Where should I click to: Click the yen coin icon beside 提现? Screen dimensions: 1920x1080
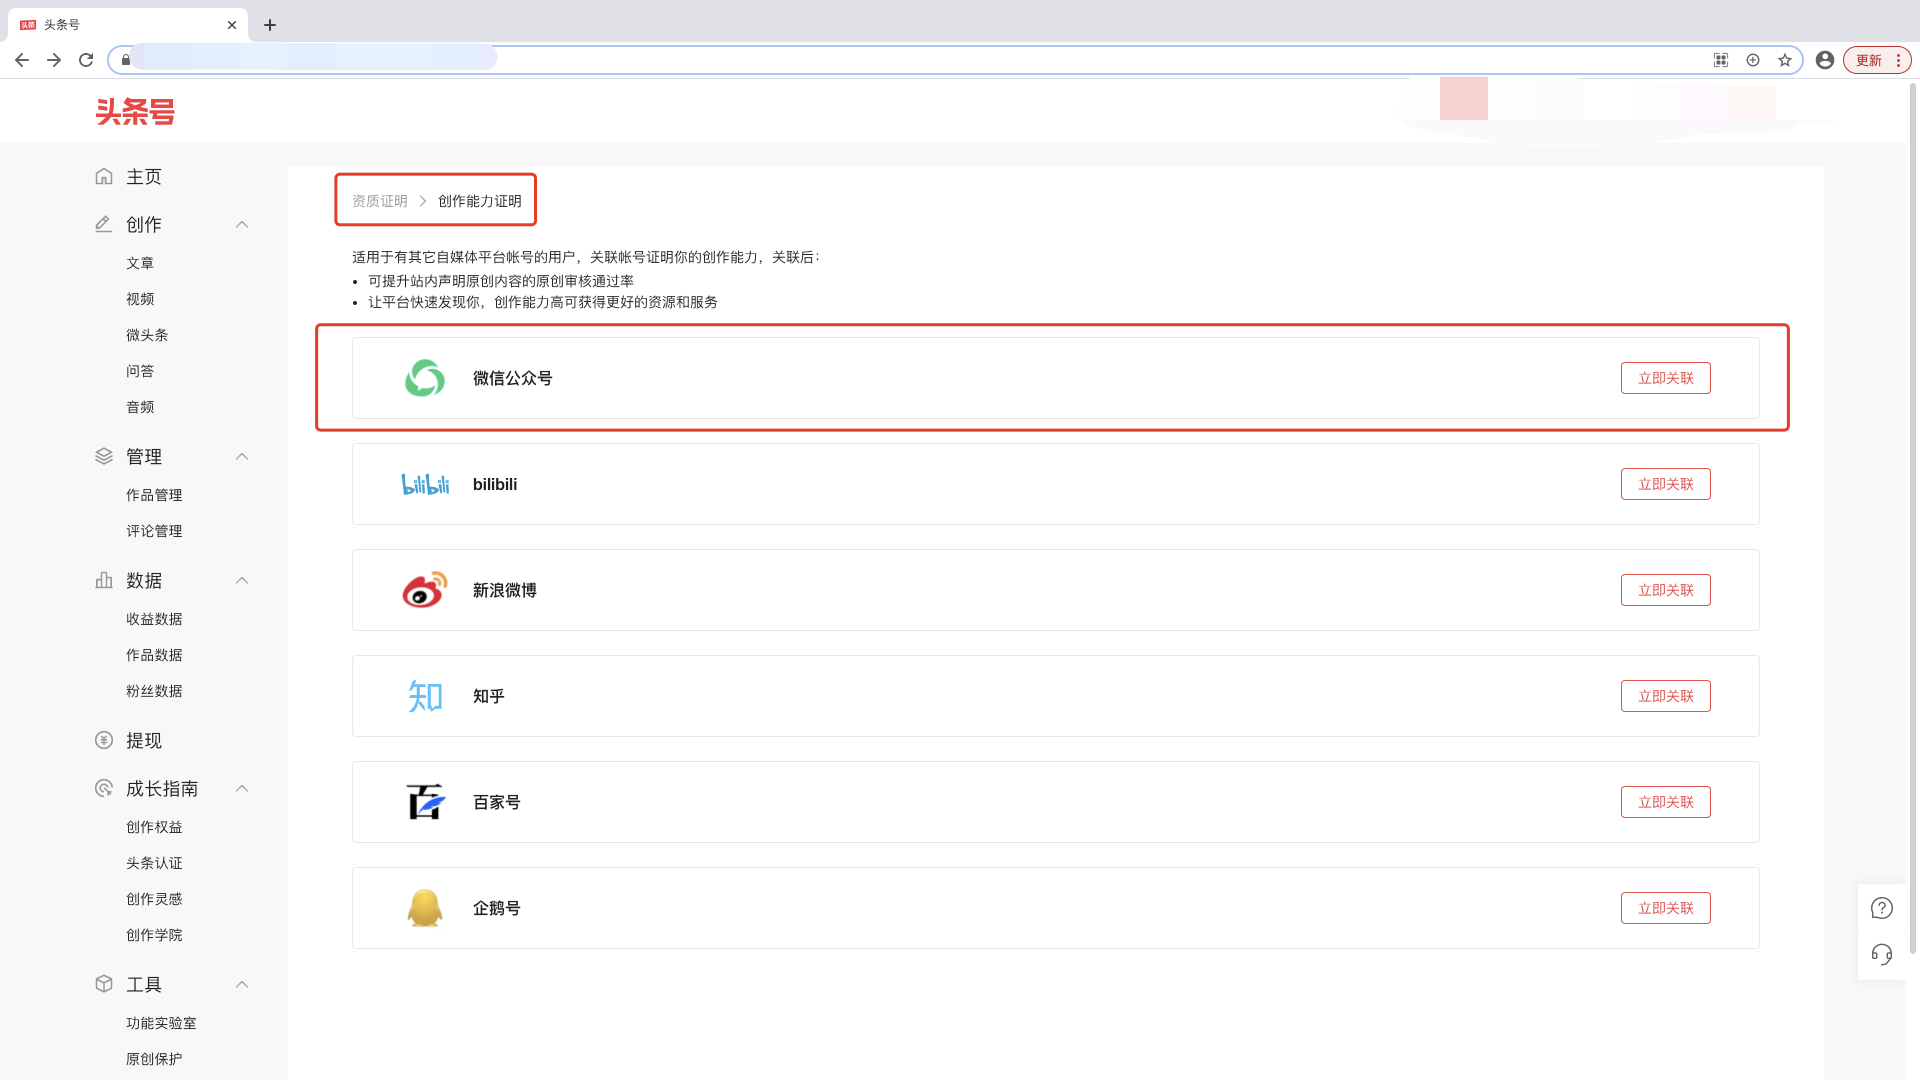tap(104, 740)
